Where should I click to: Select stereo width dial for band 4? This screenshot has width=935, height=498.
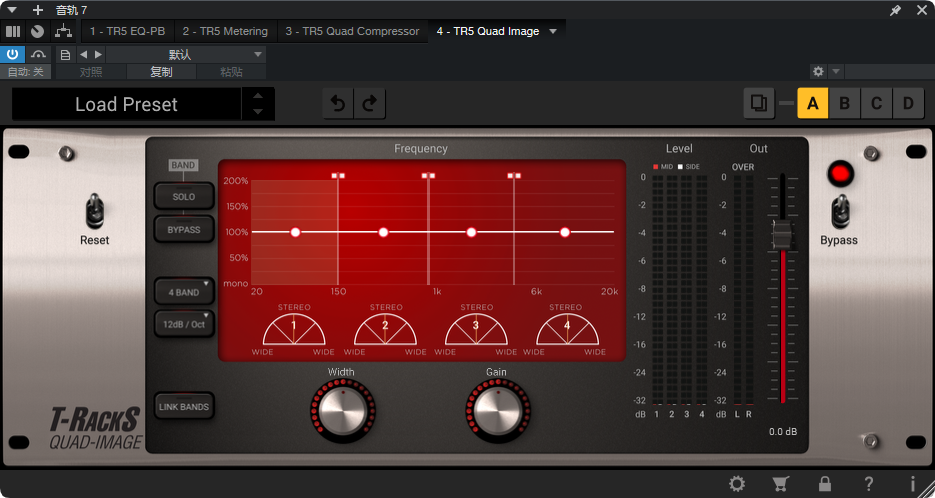click(x=567, y=330)
